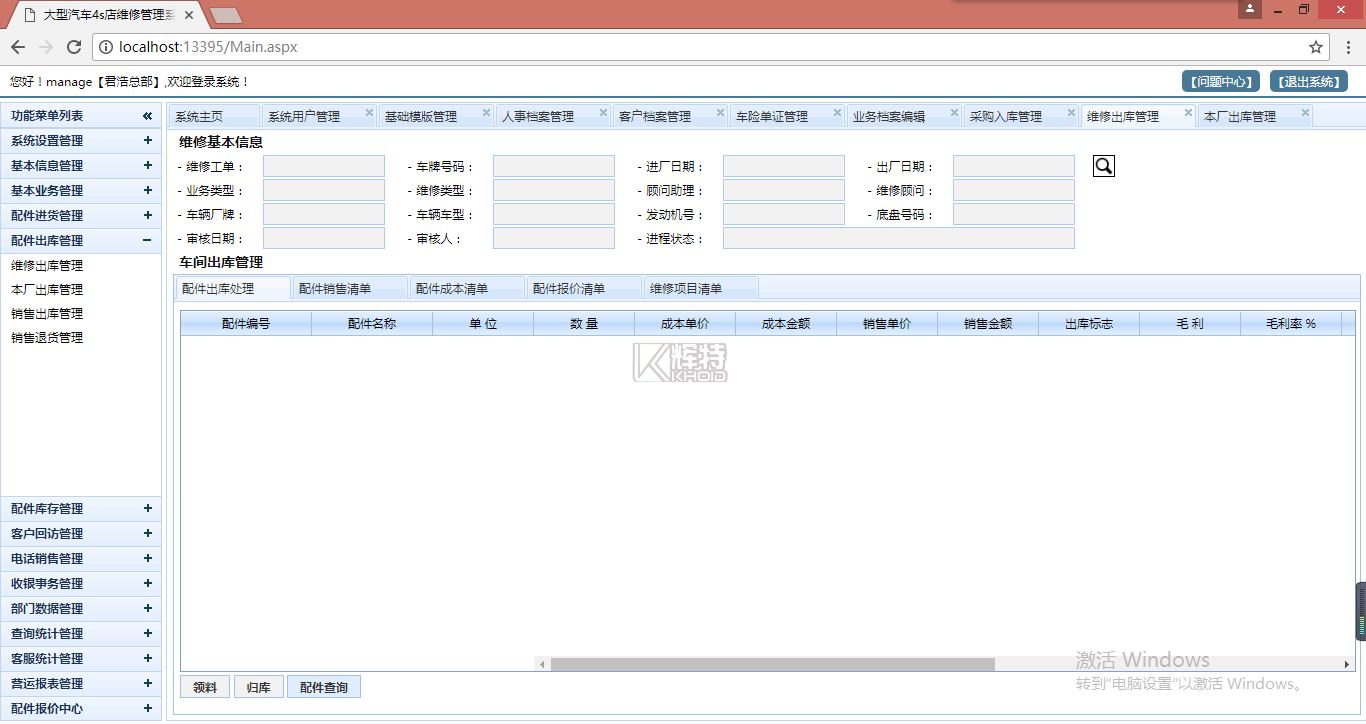This screenshot has height=724, width=1366.
Task: Go back with the browser back arrow
Action: pos(18,47)
